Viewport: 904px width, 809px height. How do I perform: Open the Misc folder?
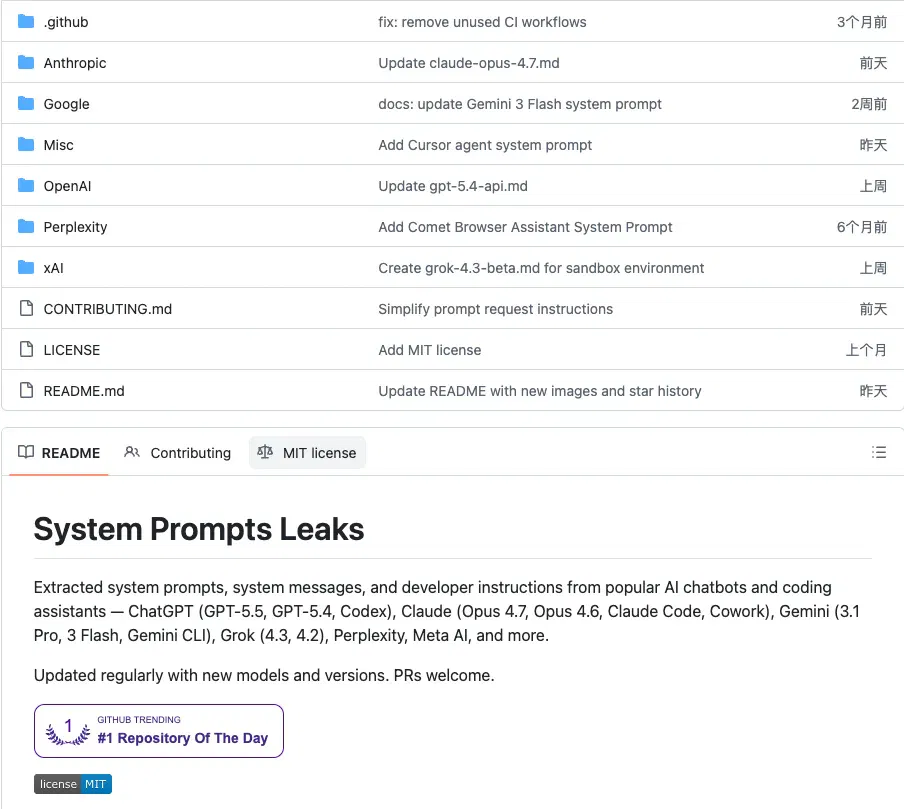pos(59,145)
